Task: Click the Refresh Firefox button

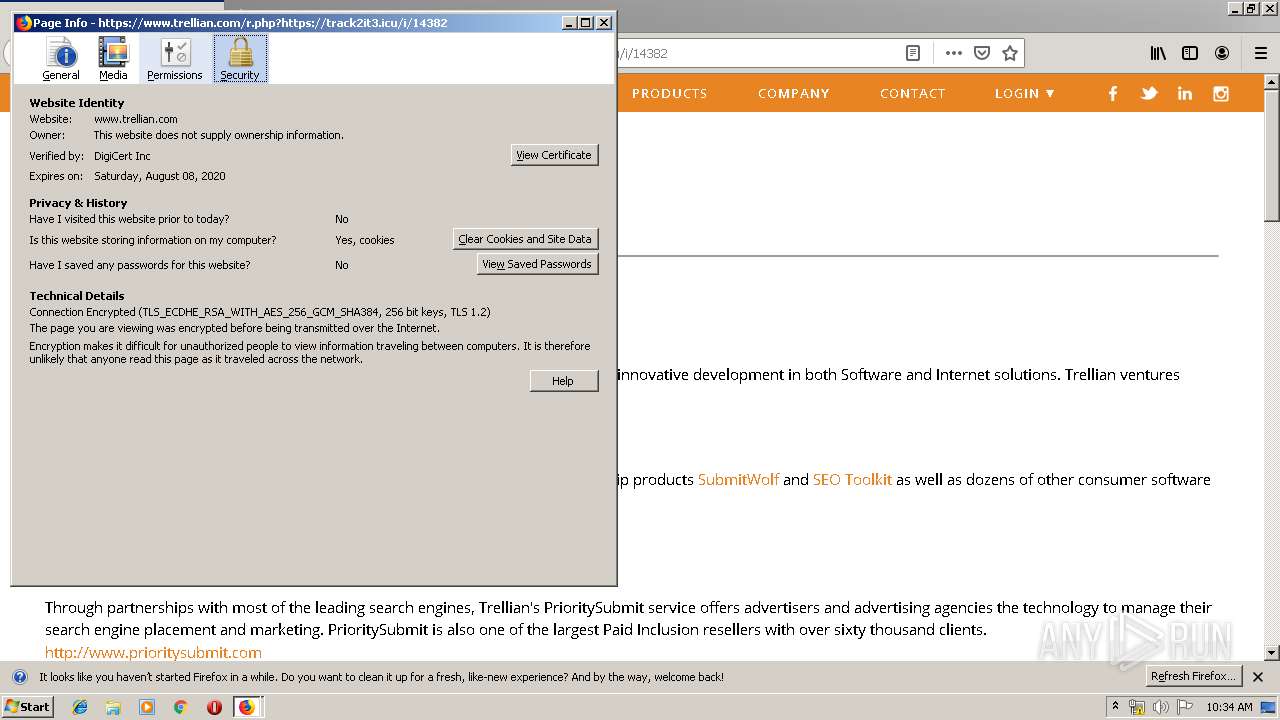Action: pyautogui.click(x=1193, y=677)
